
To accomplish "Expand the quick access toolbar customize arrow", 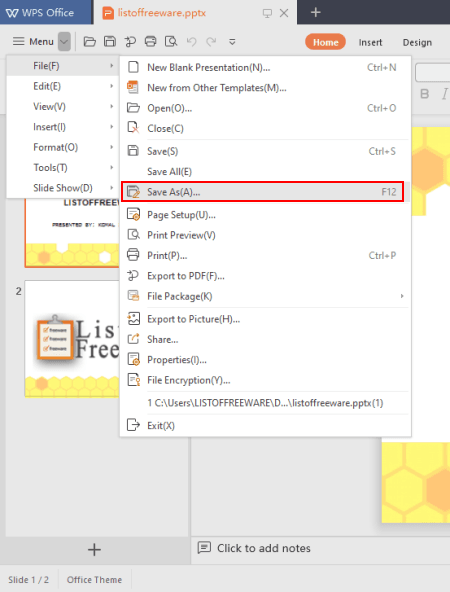I will [232, 42].
